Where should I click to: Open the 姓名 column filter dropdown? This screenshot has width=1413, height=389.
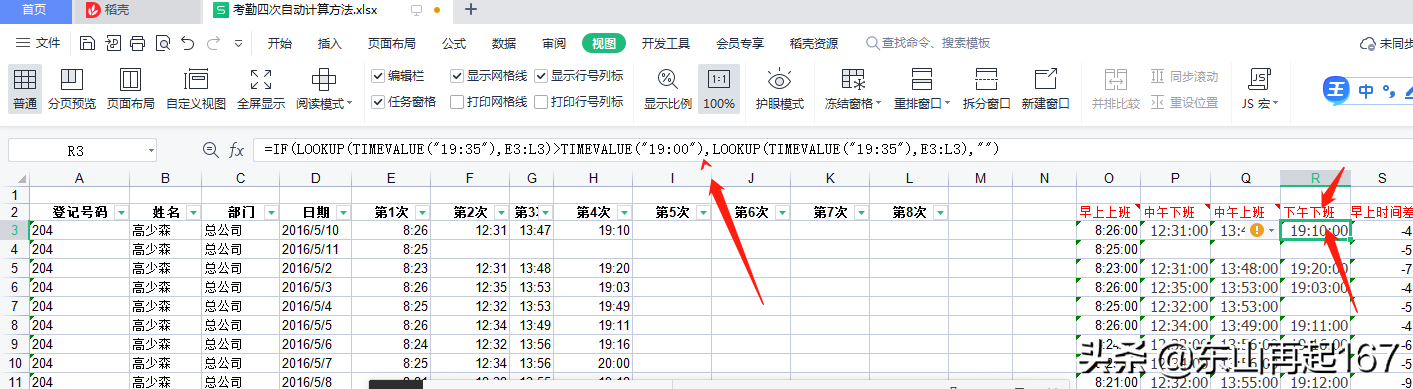tap(194, 212)
